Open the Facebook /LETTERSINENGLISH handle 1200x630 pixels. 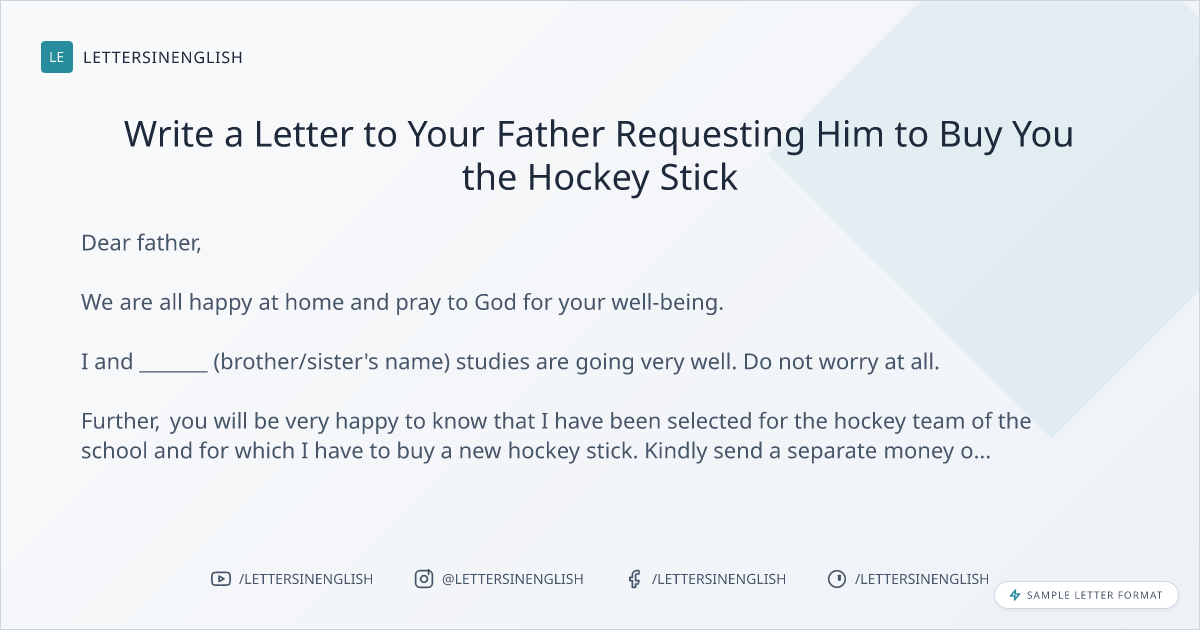[718, 579]
